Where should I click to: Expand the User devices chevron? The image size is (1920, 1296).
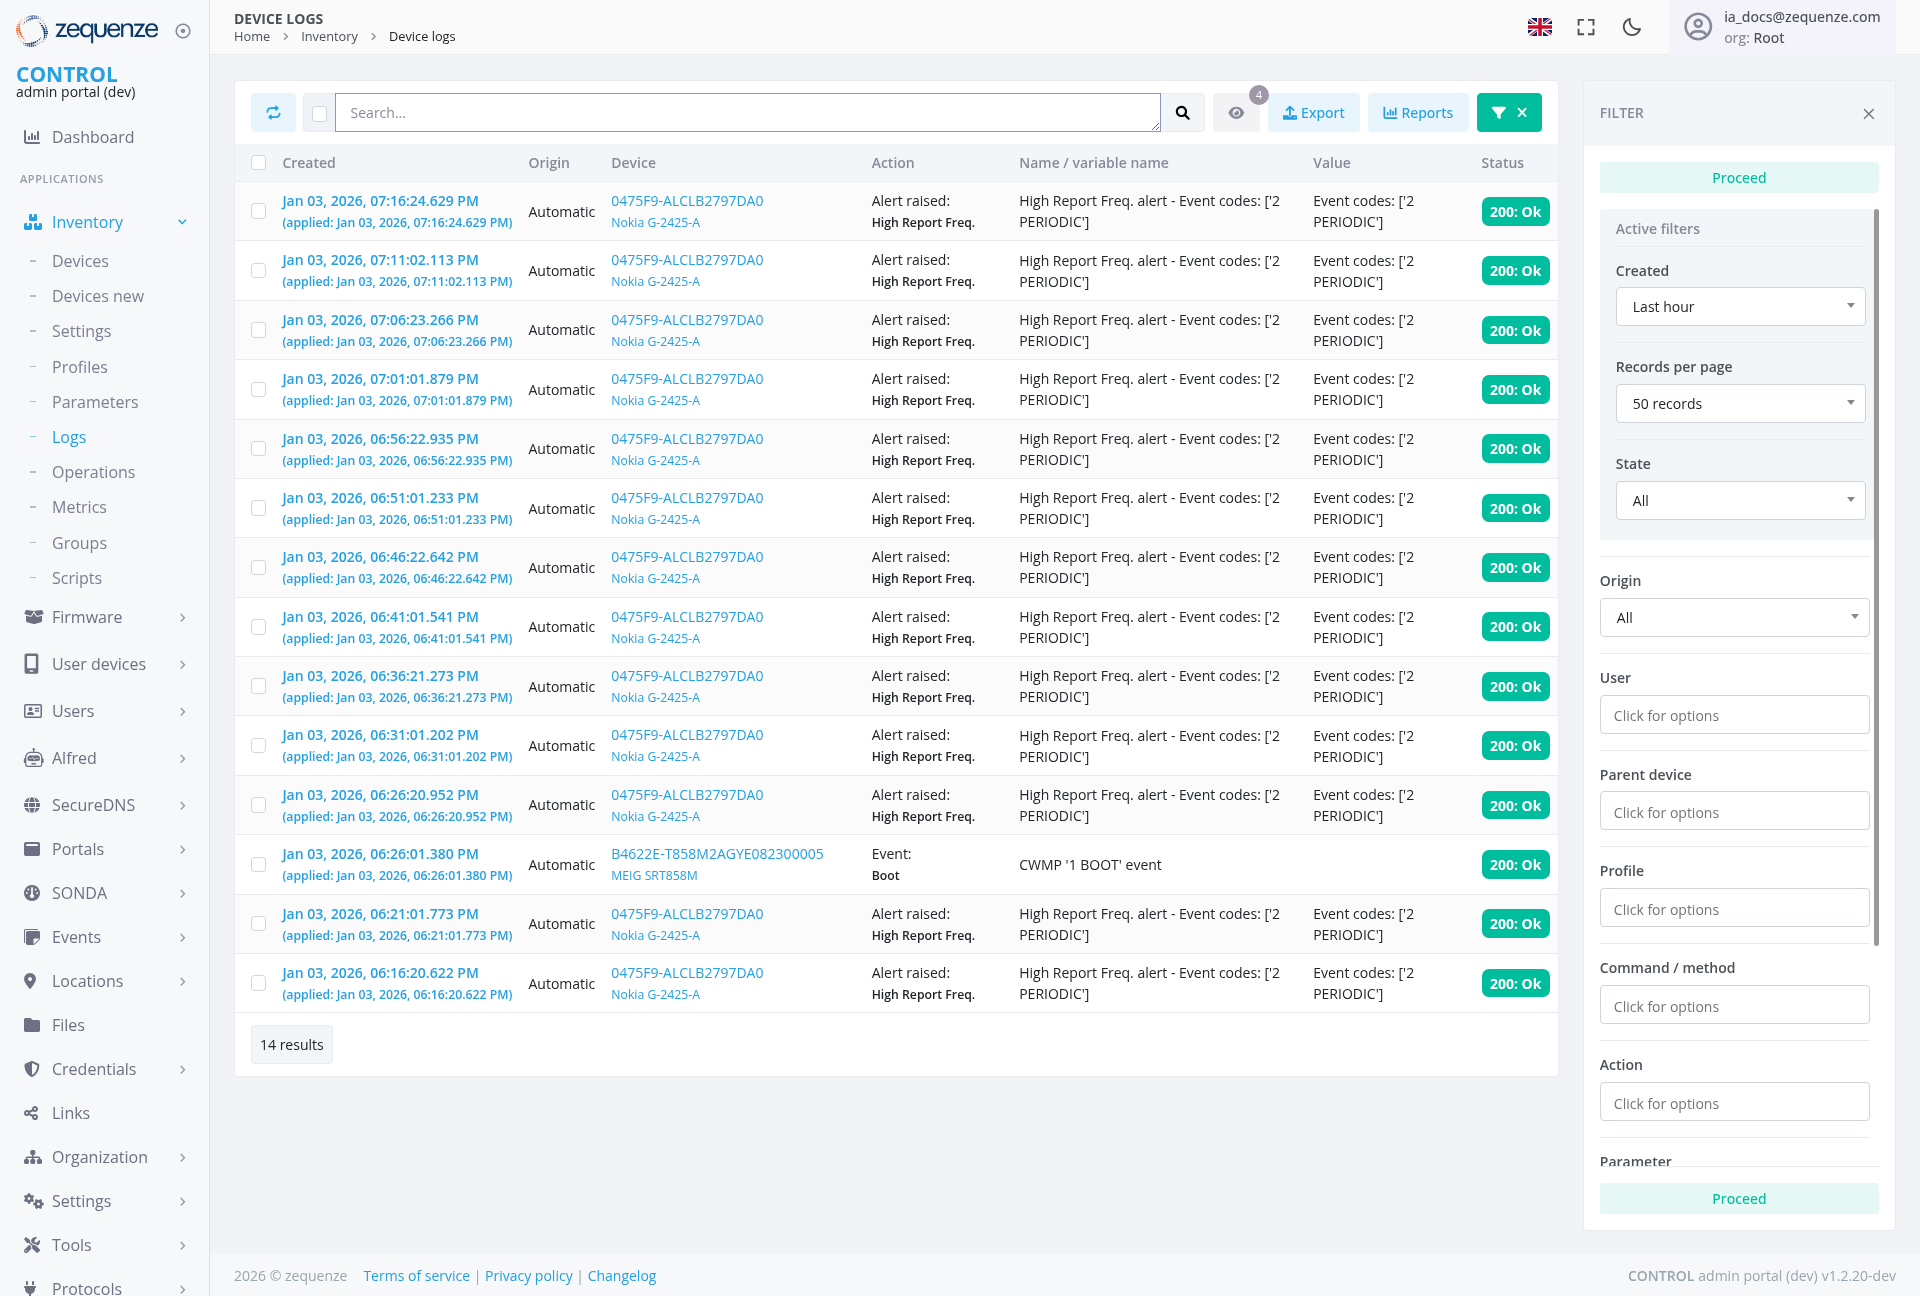point(182,665)
